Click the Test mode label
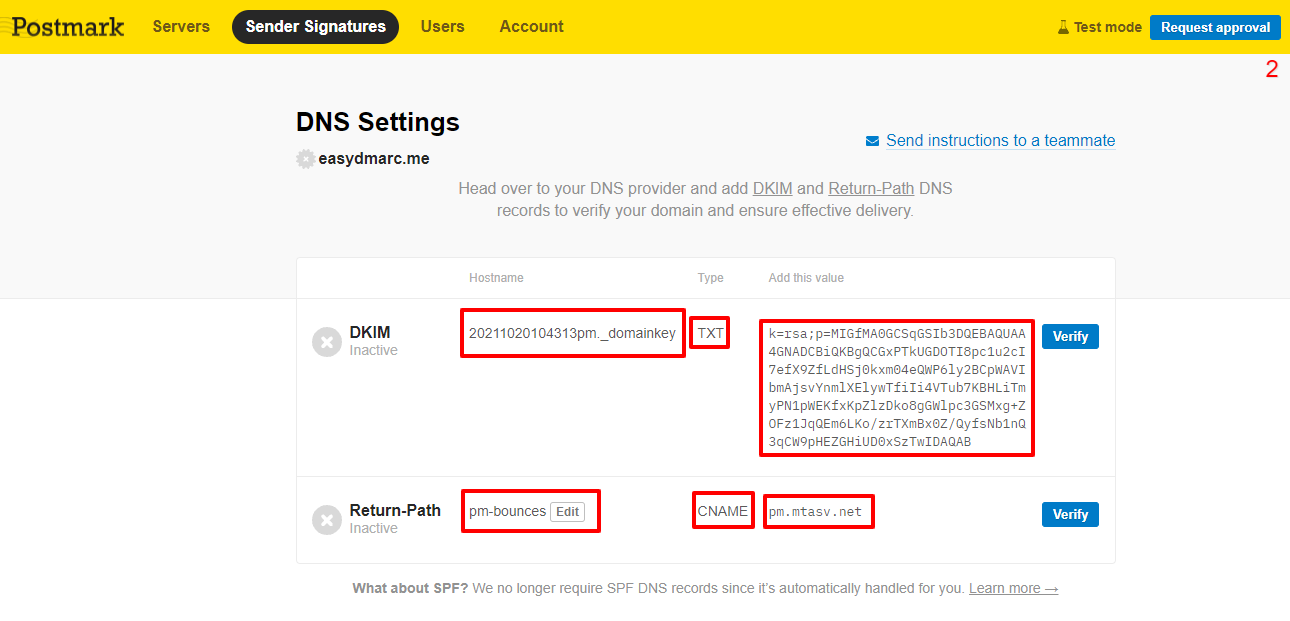This screenshot has width=1290, height=621. point(1107,28)
